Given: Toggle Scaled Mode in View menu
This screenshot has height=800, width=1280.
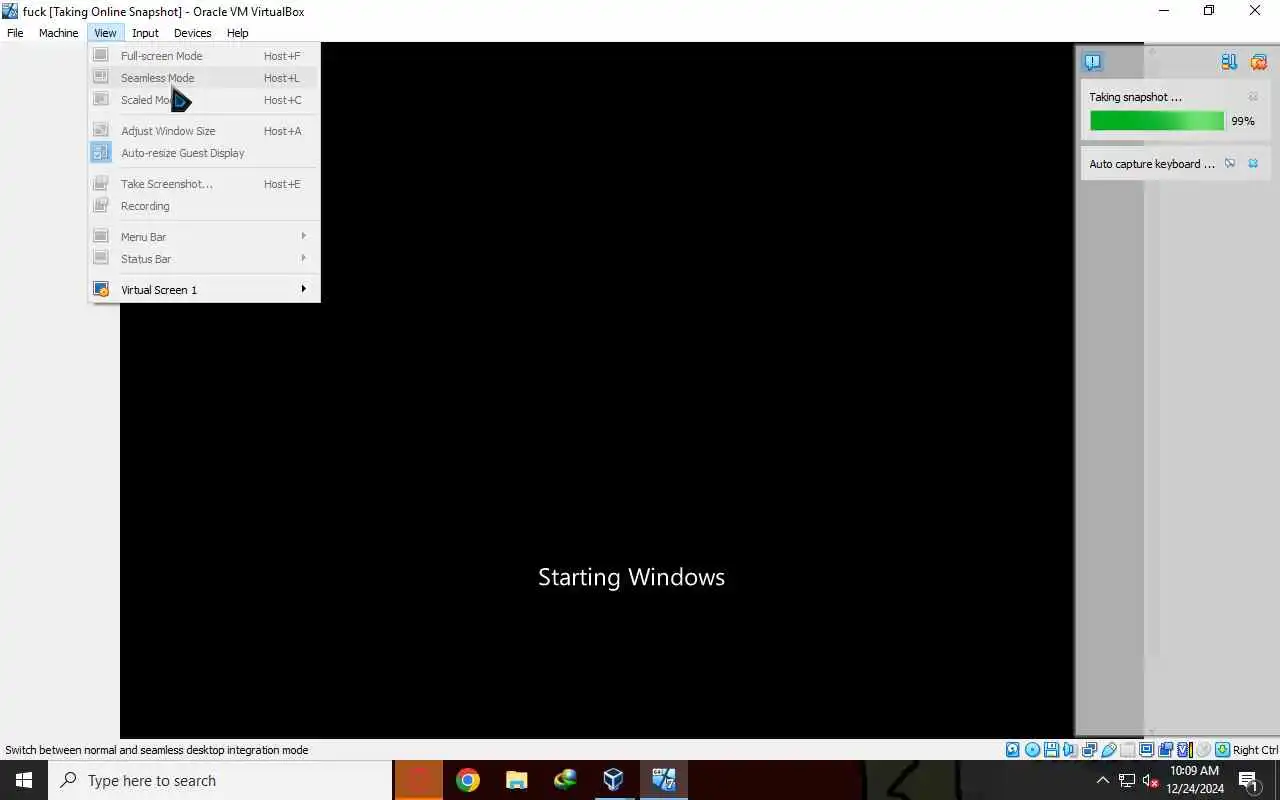Looking at the screenshot, I should pos(204,100).
